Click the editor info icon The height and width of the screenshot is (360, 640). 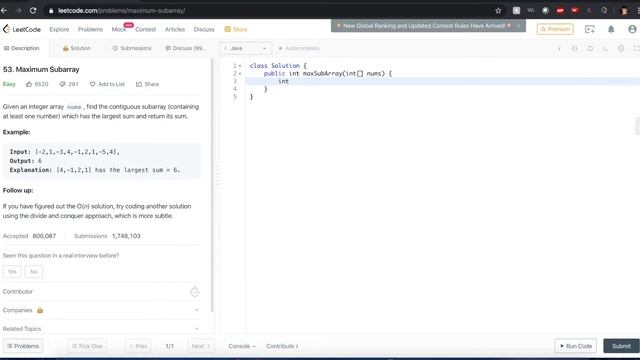pos(559,48)
